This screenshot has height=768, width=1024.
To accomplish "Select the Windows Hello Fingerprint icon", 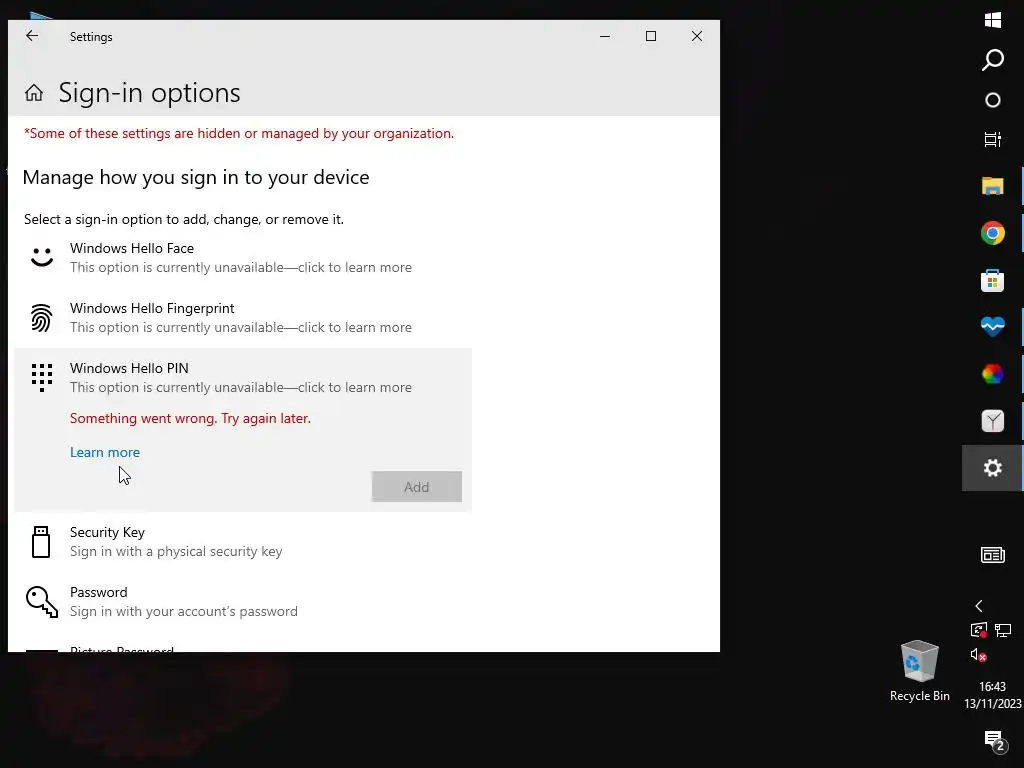I will point(42,317).
